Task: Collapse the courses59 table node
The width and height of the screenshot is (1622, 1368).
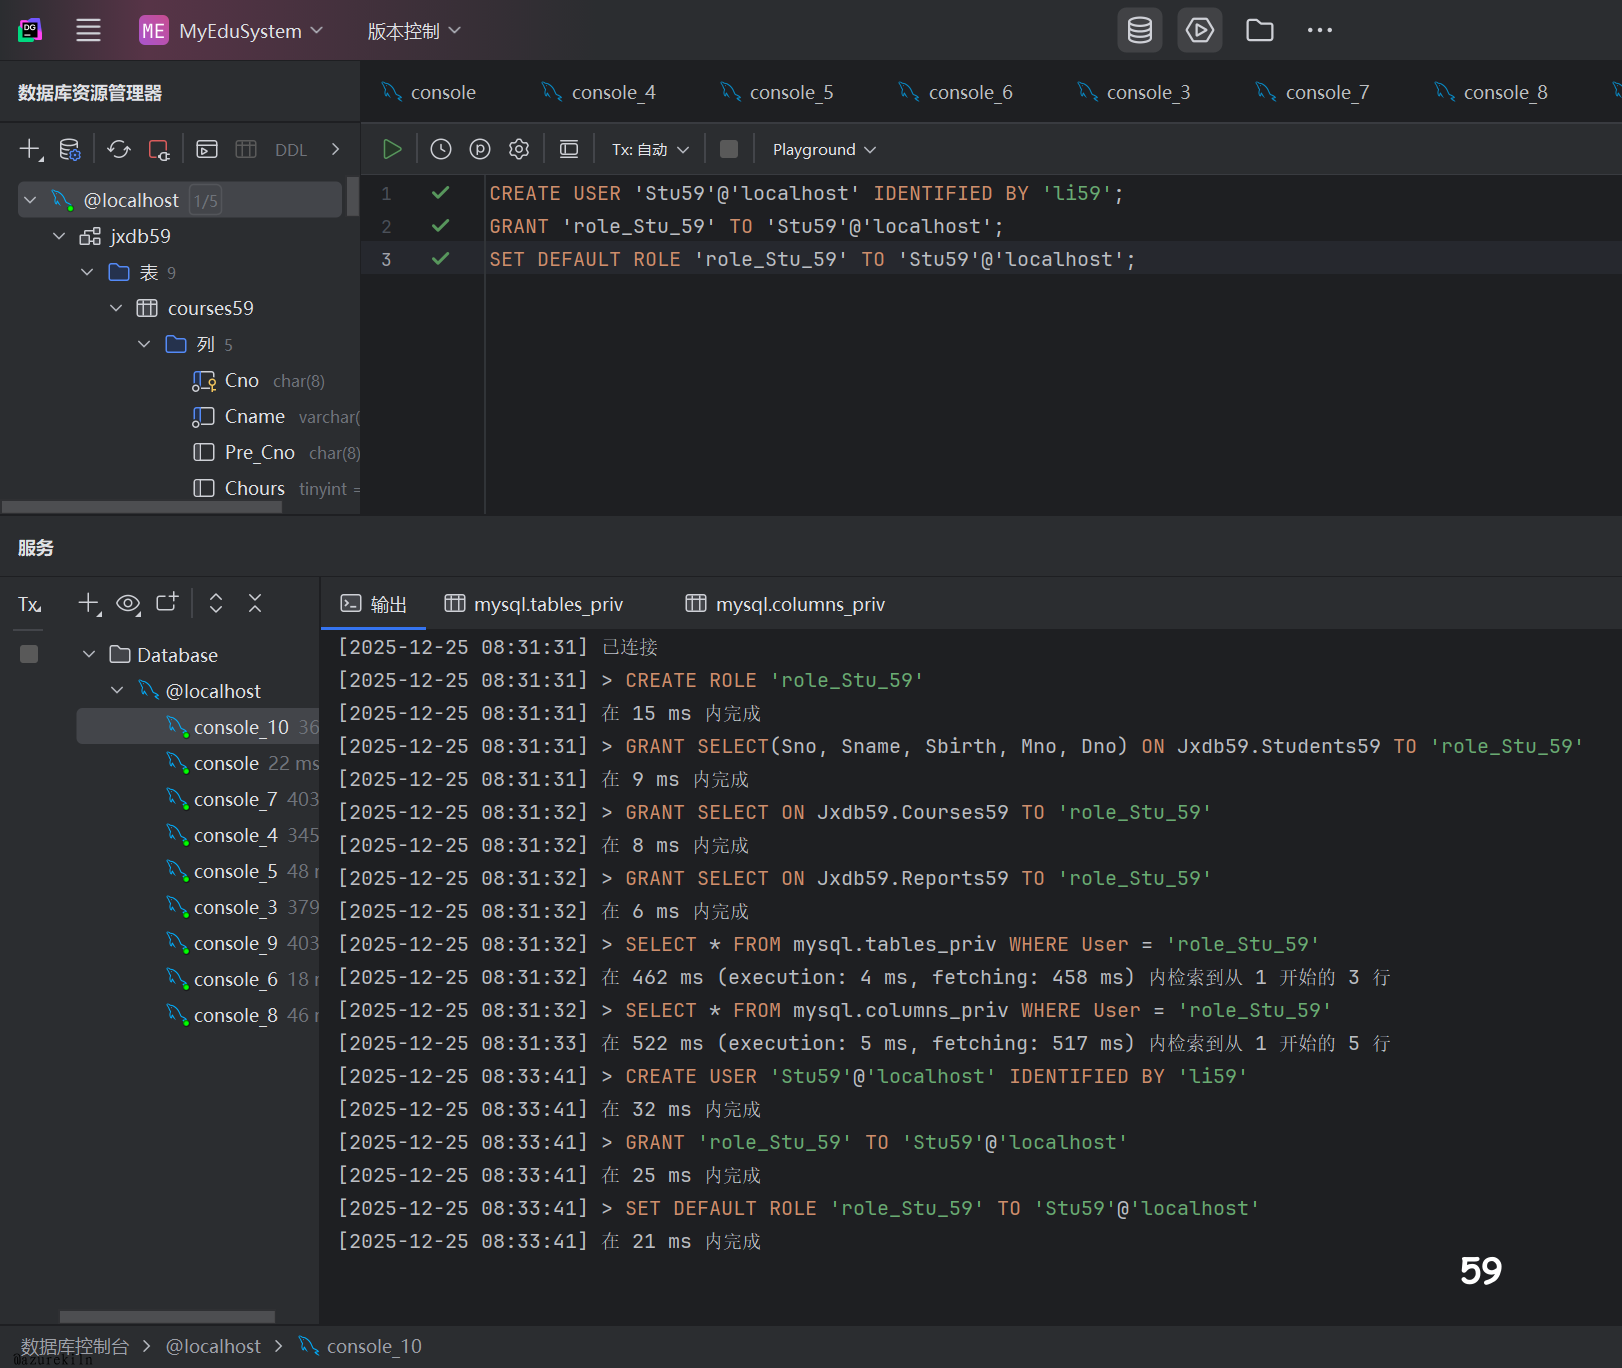Action: (117, 308)
